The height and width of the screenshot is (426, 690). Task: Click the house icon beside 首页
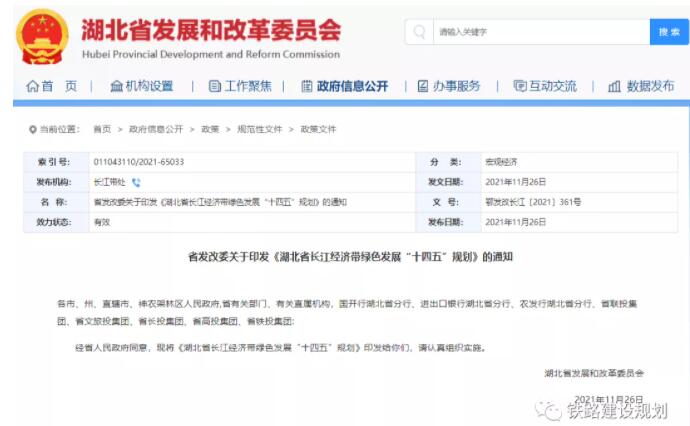33,87
